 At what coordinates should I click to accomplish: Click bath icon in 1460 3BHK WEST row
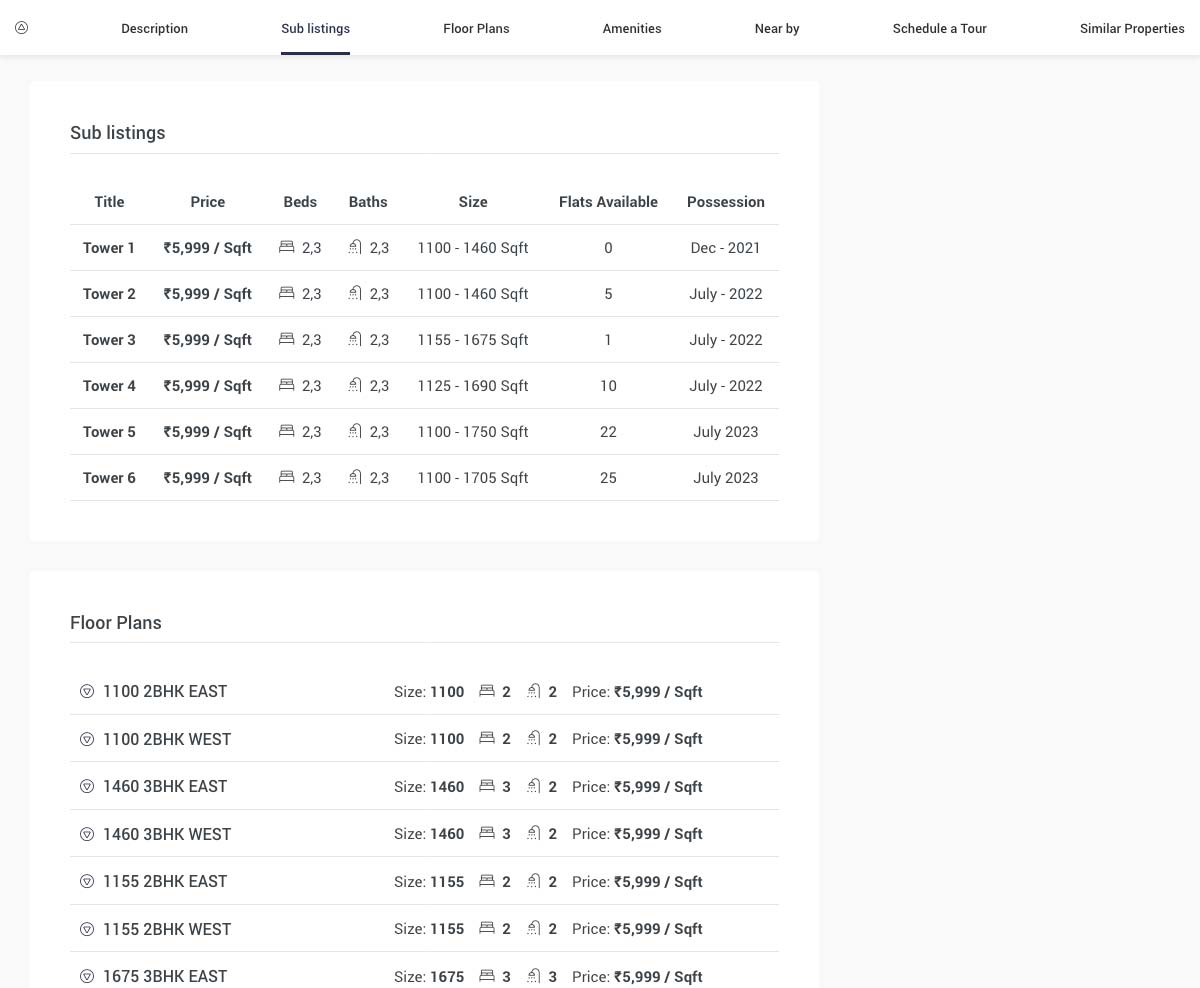[x=534, y=833]
